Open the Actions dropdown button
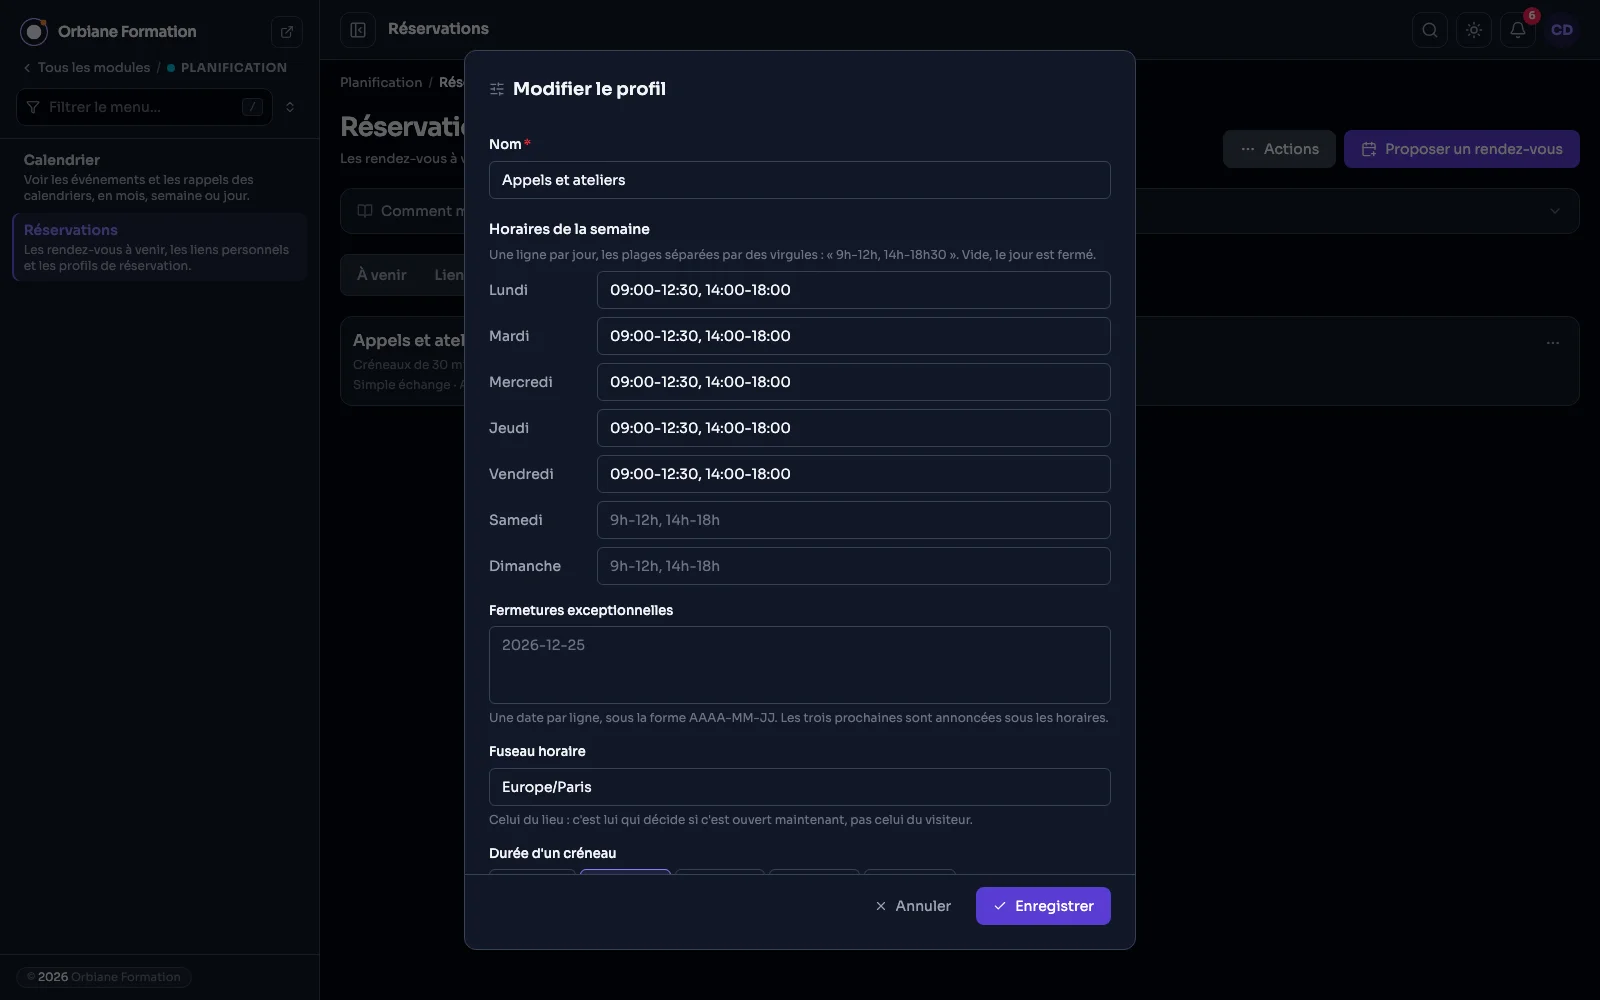 click(x=1279, y=149)
